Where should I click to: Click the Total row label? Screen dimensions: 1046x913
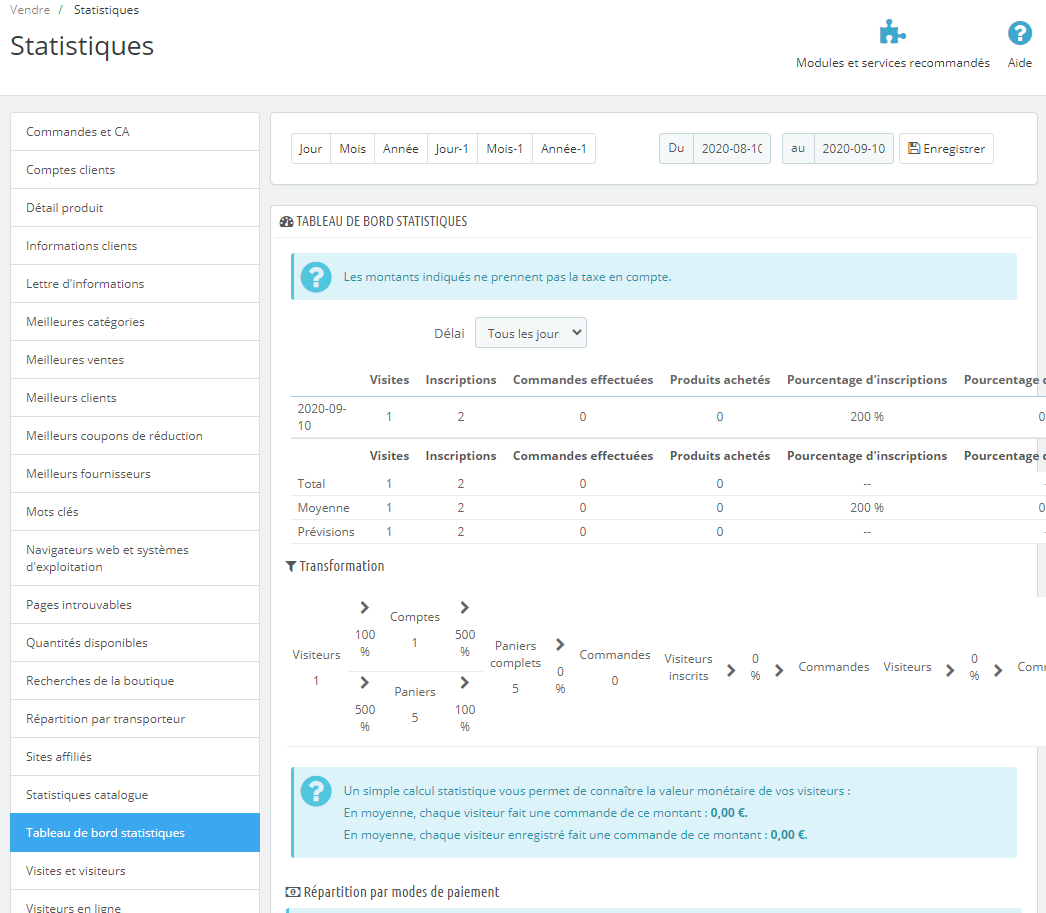pos(311,484)
